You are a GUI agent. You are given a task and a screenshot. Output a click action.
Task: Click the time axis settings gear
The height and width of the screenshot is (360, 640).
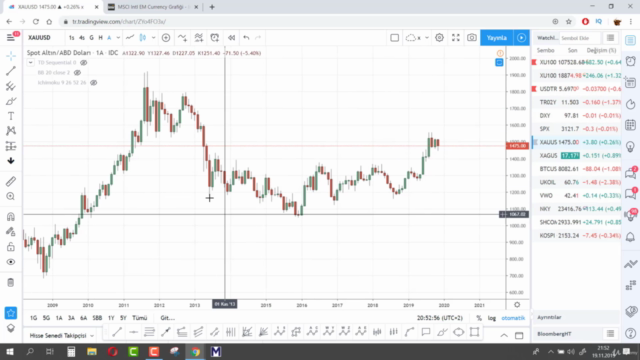(517, 304)
